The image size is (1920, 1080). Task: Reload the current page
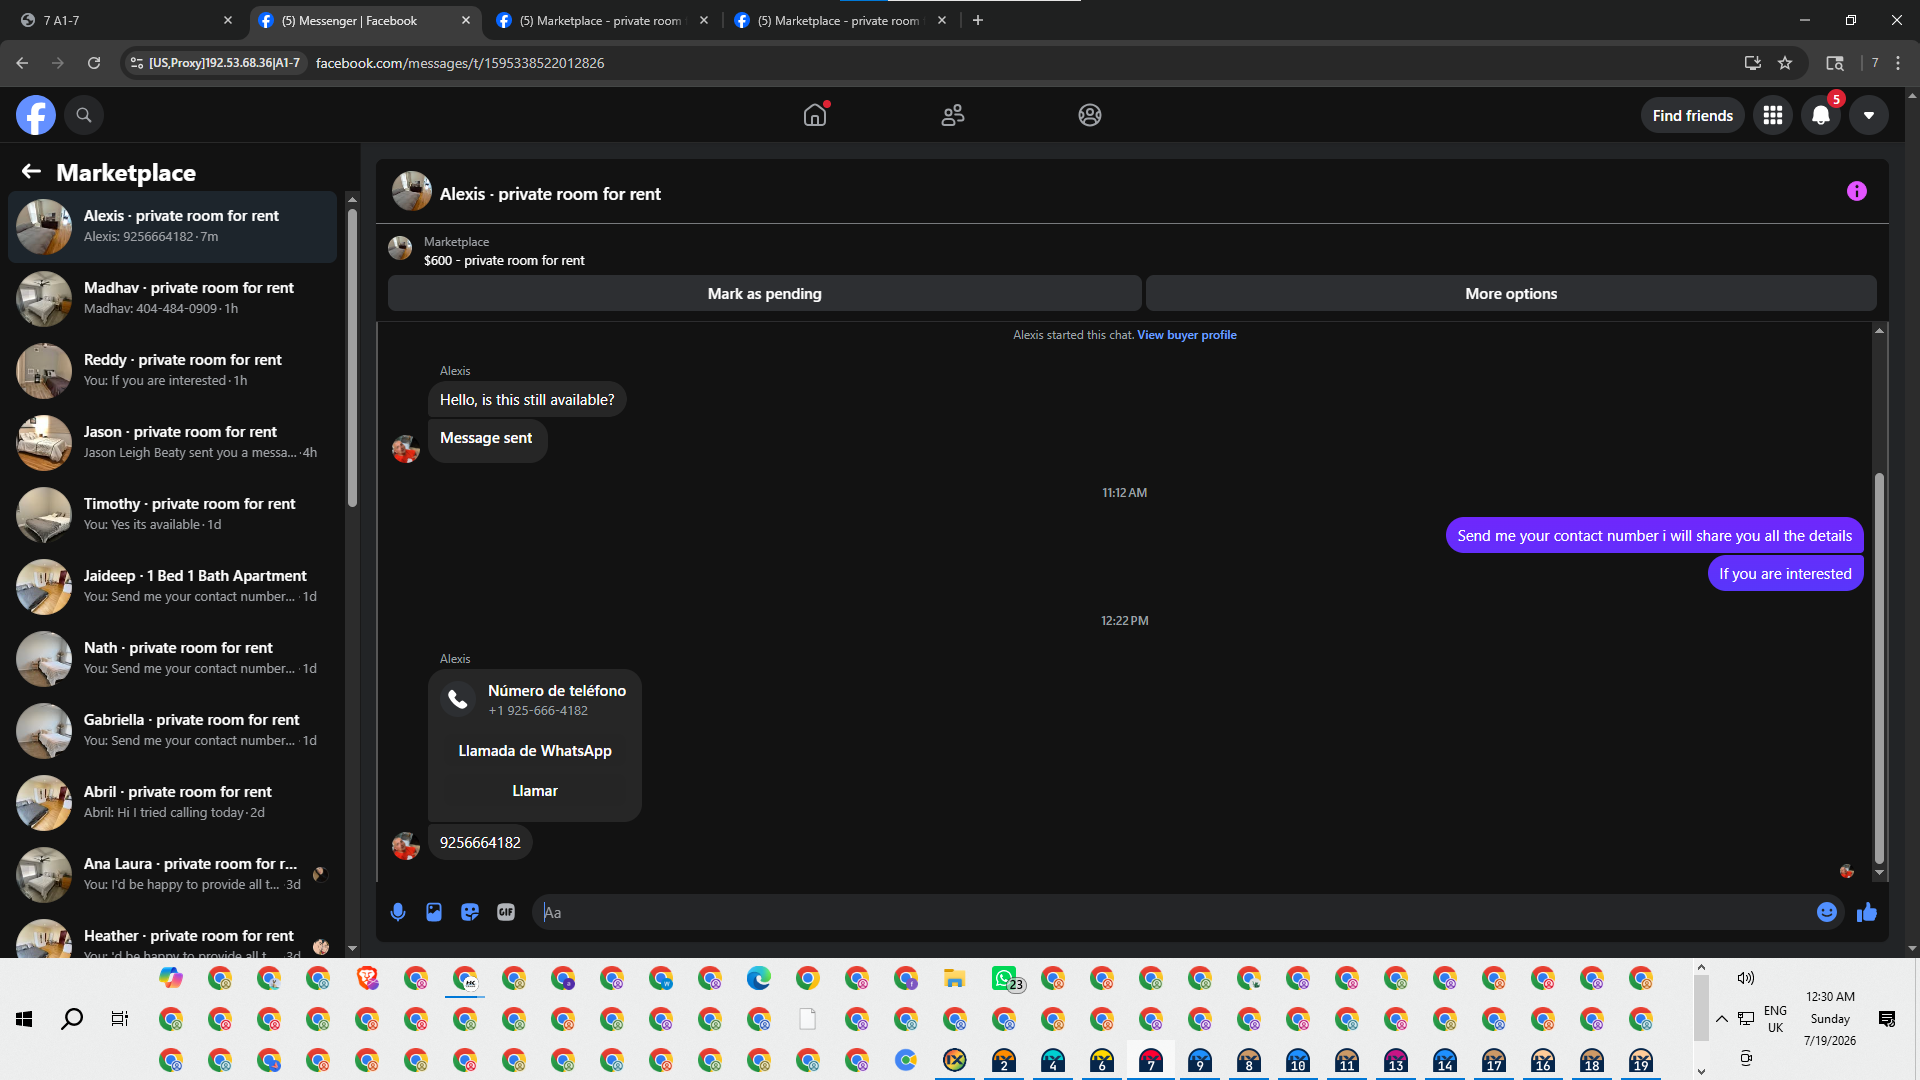[x=94, y=63]
